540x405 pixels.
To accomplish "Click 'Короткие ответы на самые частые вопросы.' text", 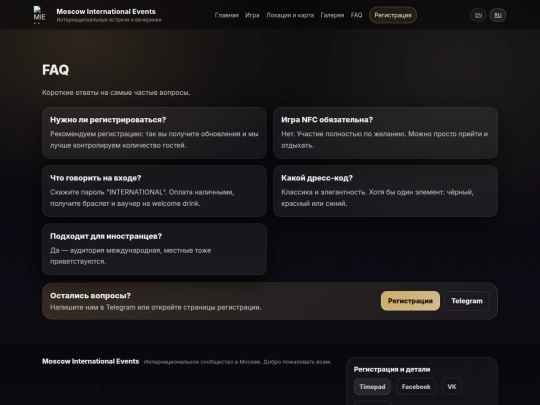I will pyautogui.click(x=116, y=93).
